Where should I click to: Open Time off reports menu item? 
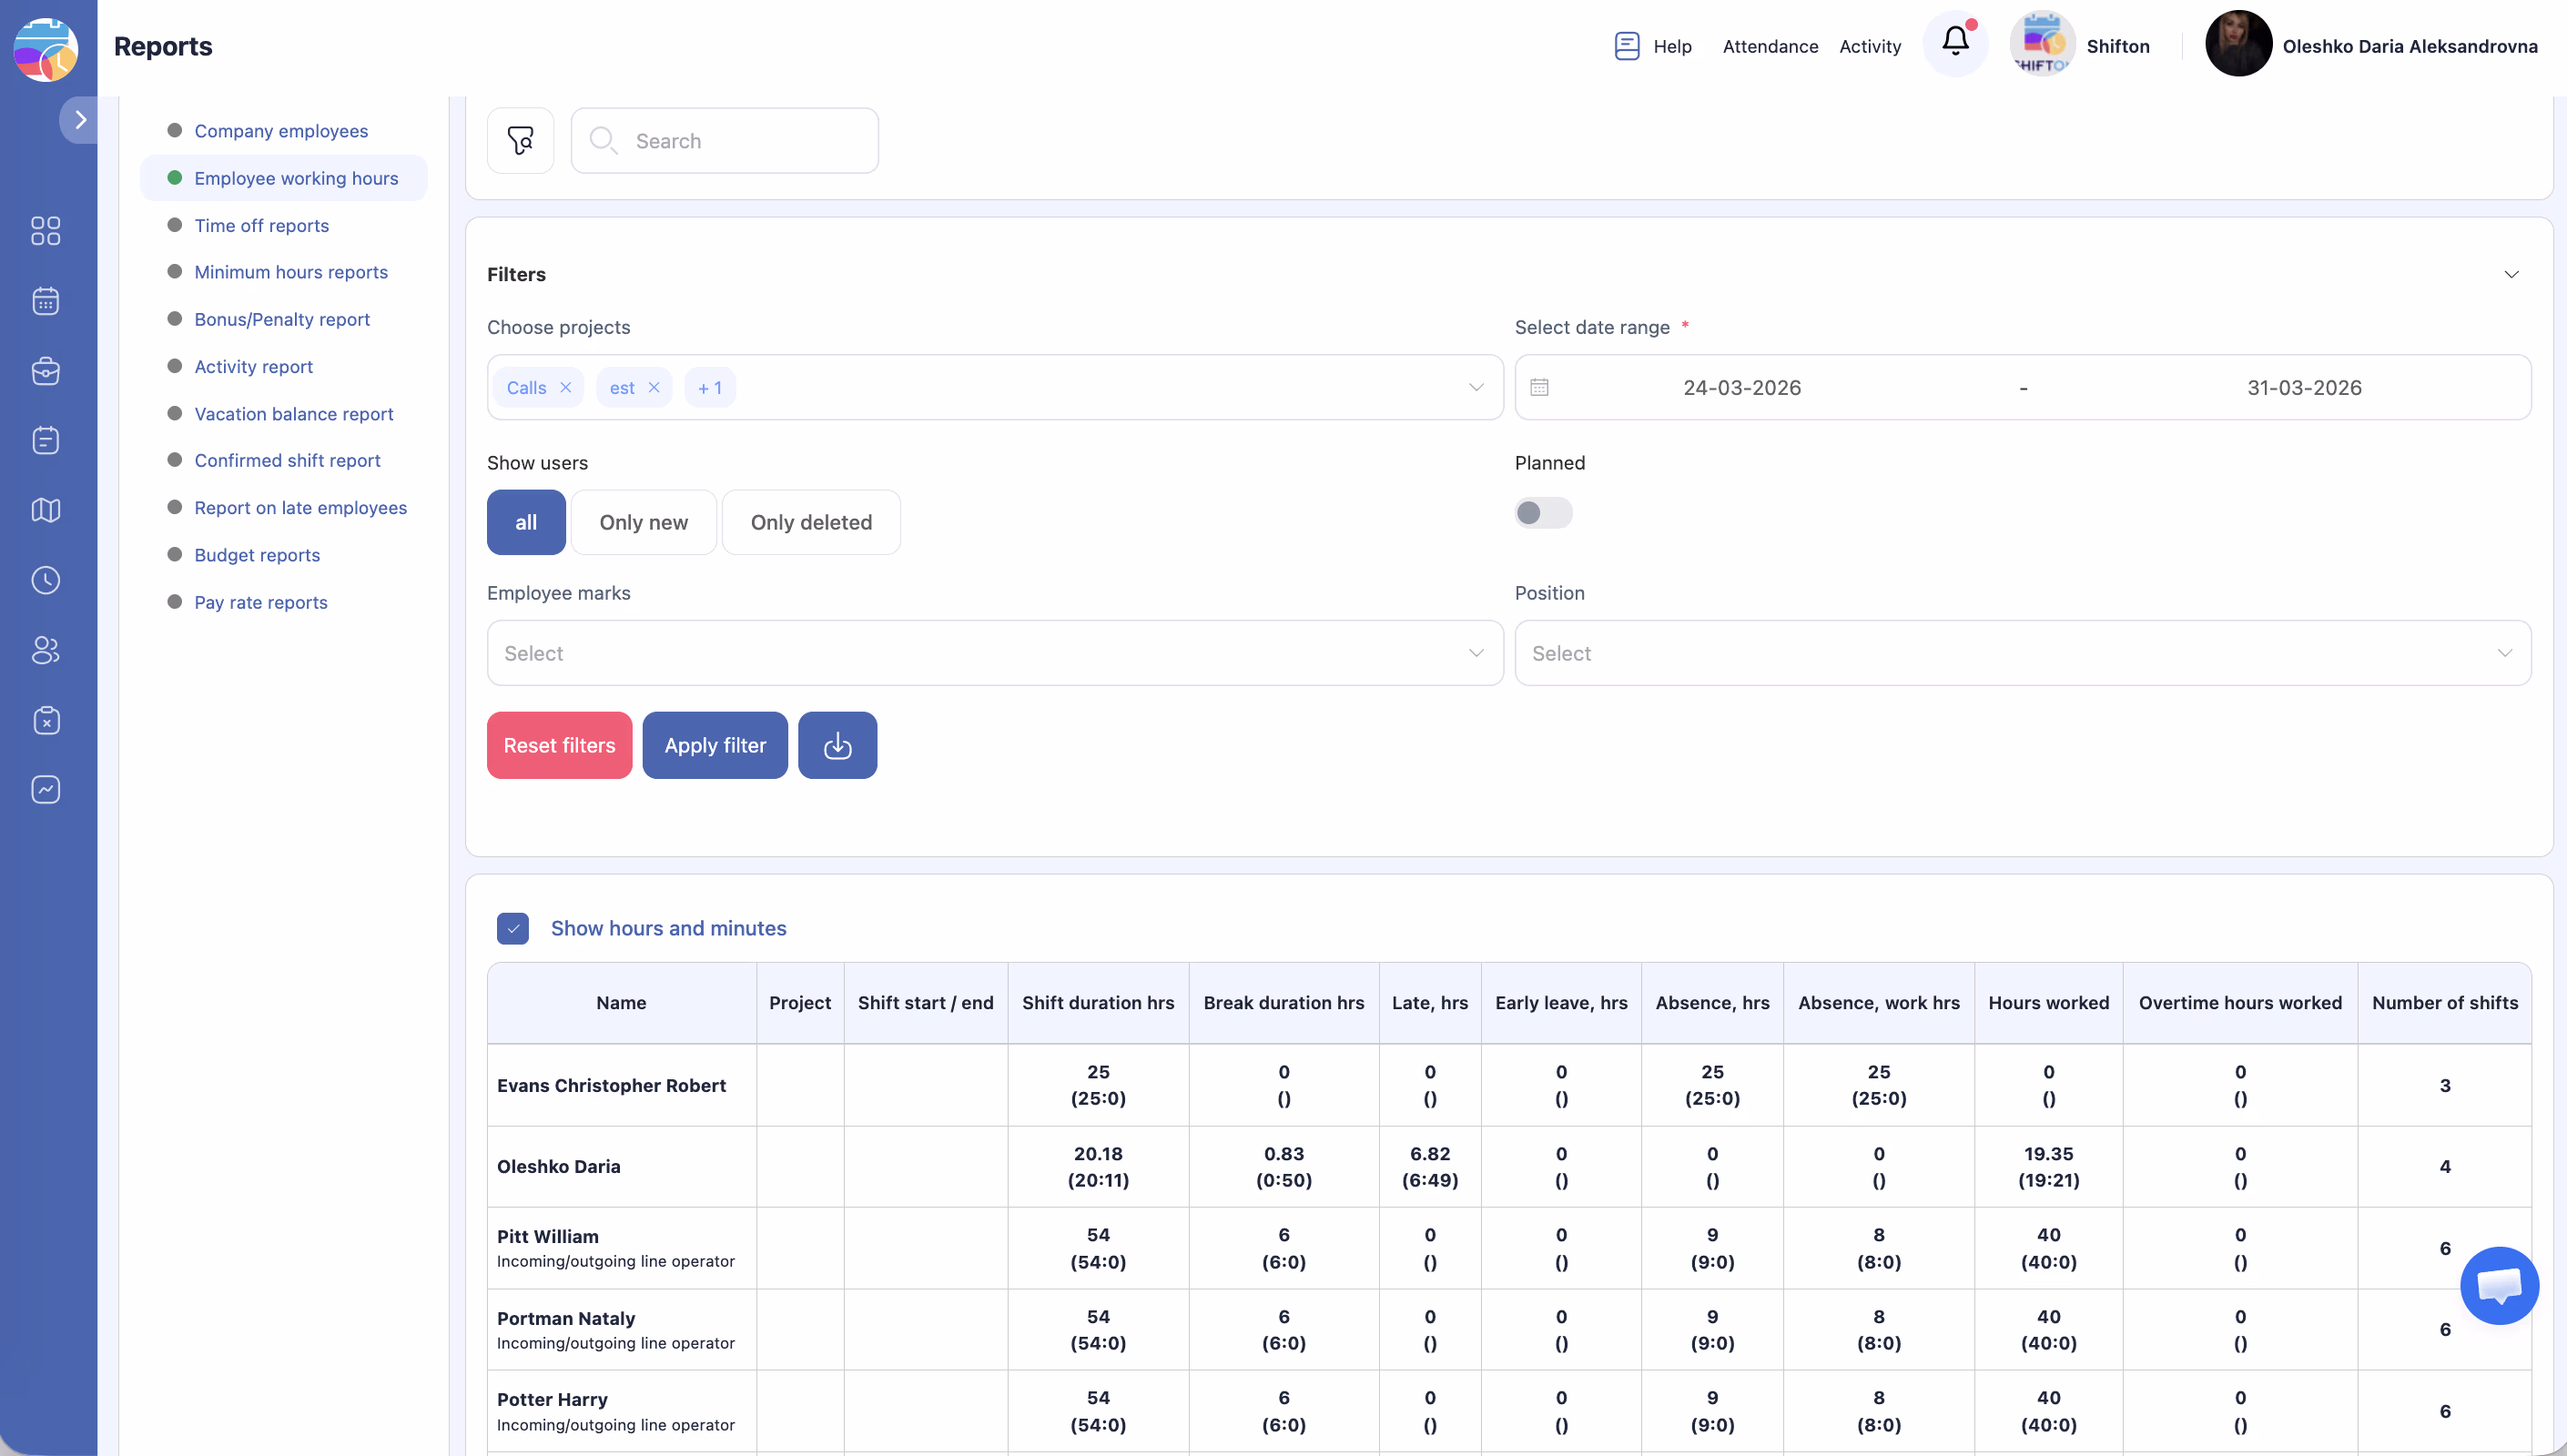point(261,225)
